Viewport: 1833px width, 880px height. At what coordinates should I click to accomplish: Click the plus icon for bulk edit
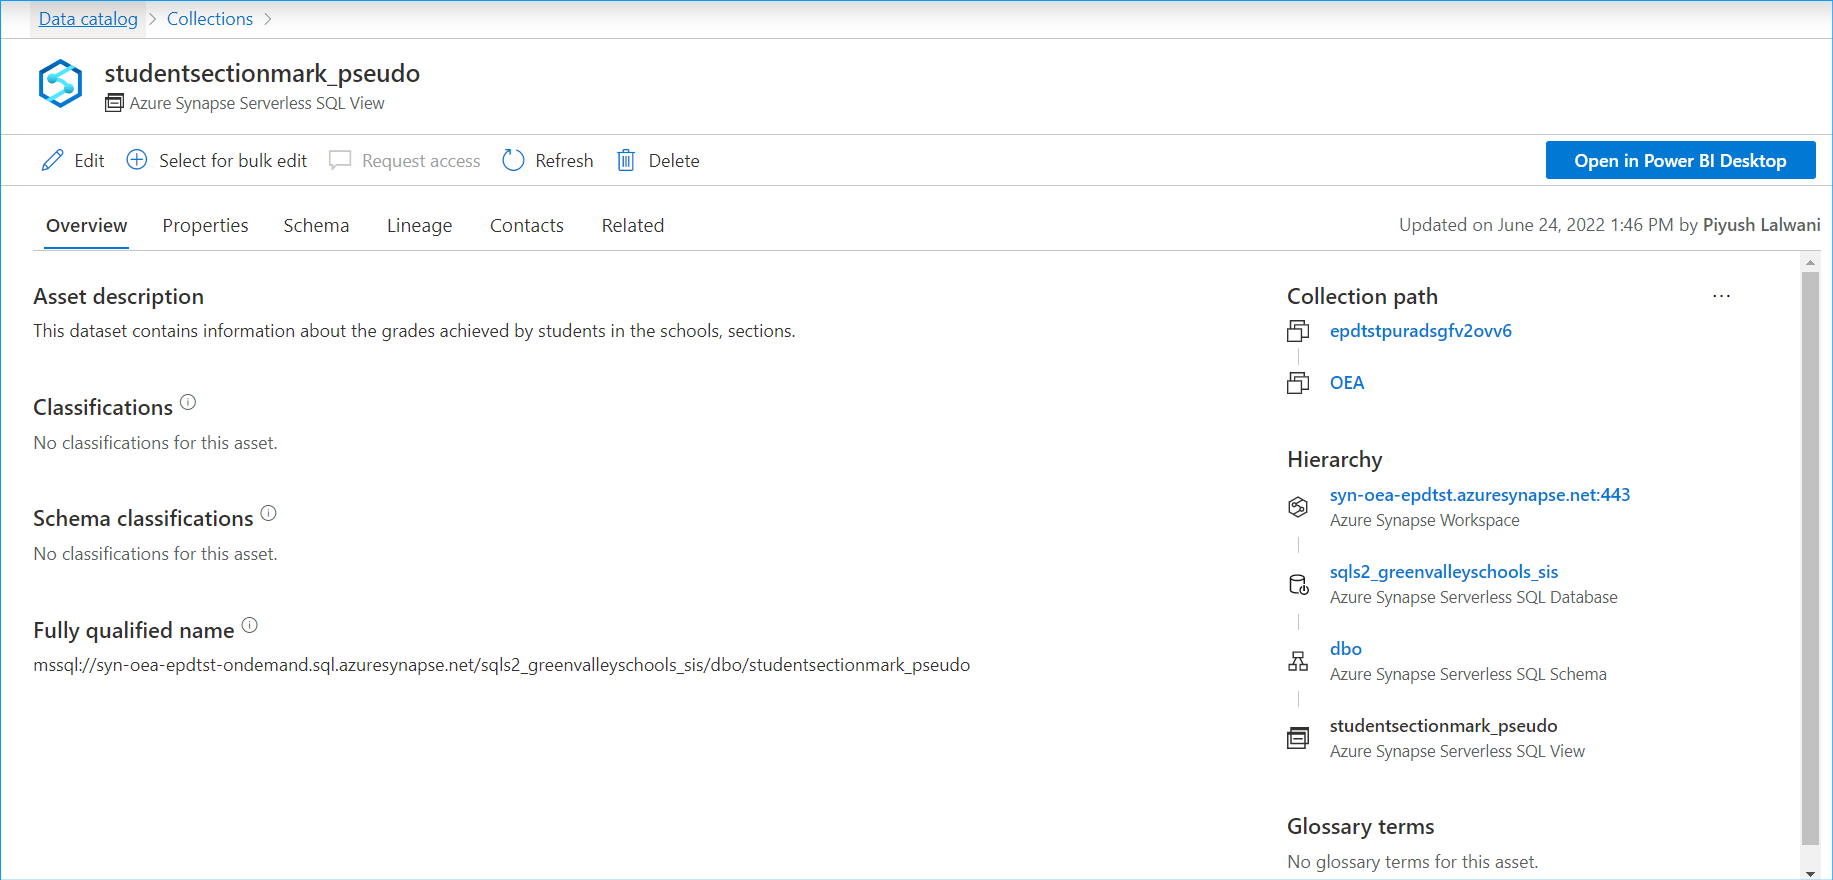point(137,160)
